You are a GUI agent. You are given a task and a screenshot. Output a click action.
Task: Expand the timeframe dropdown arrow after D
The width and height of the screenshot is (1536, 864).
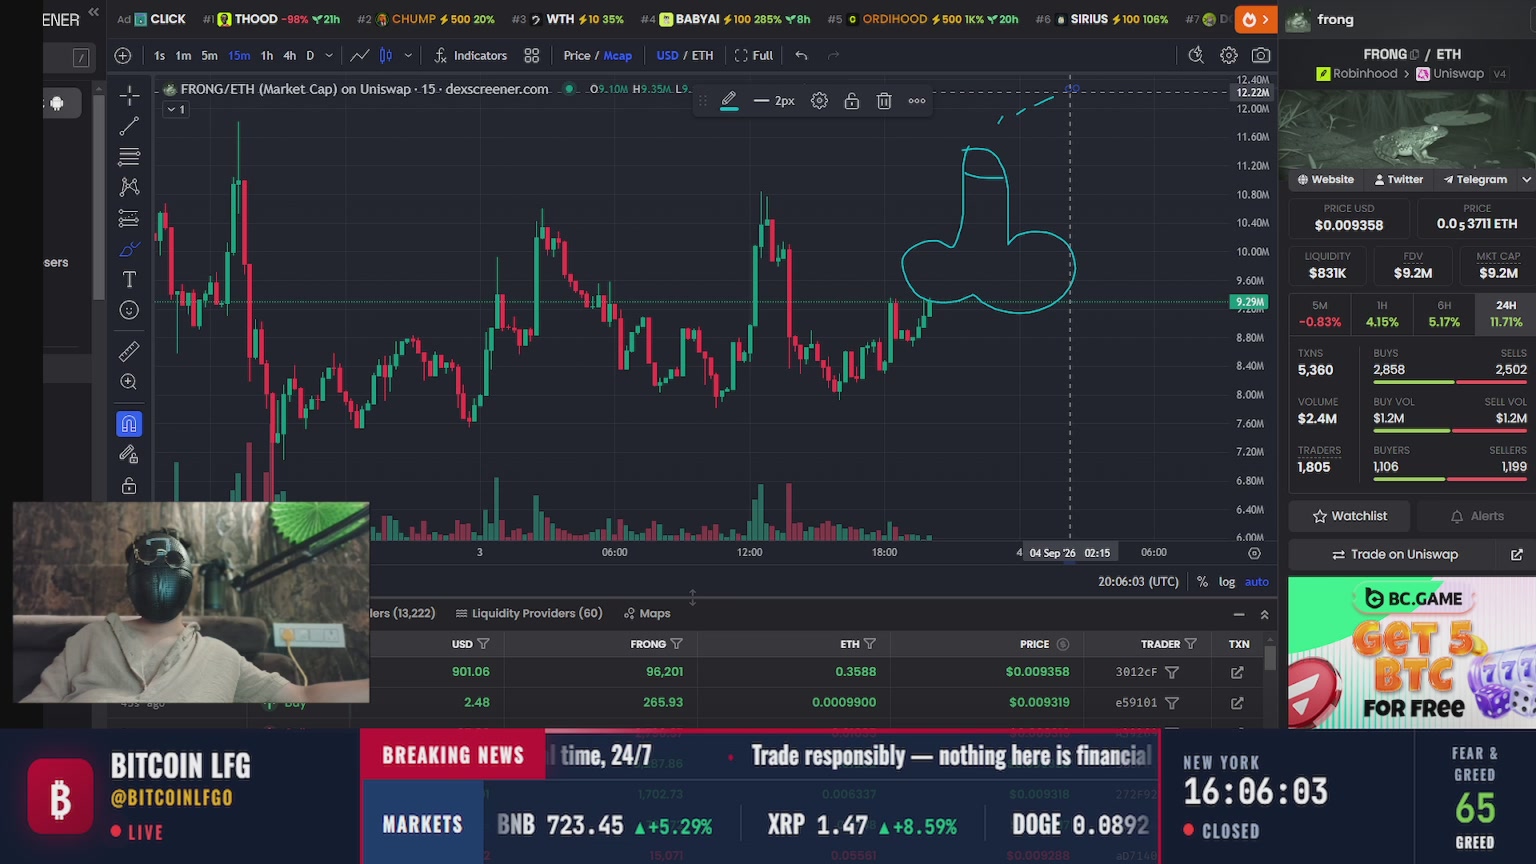(x=329, y=55)
